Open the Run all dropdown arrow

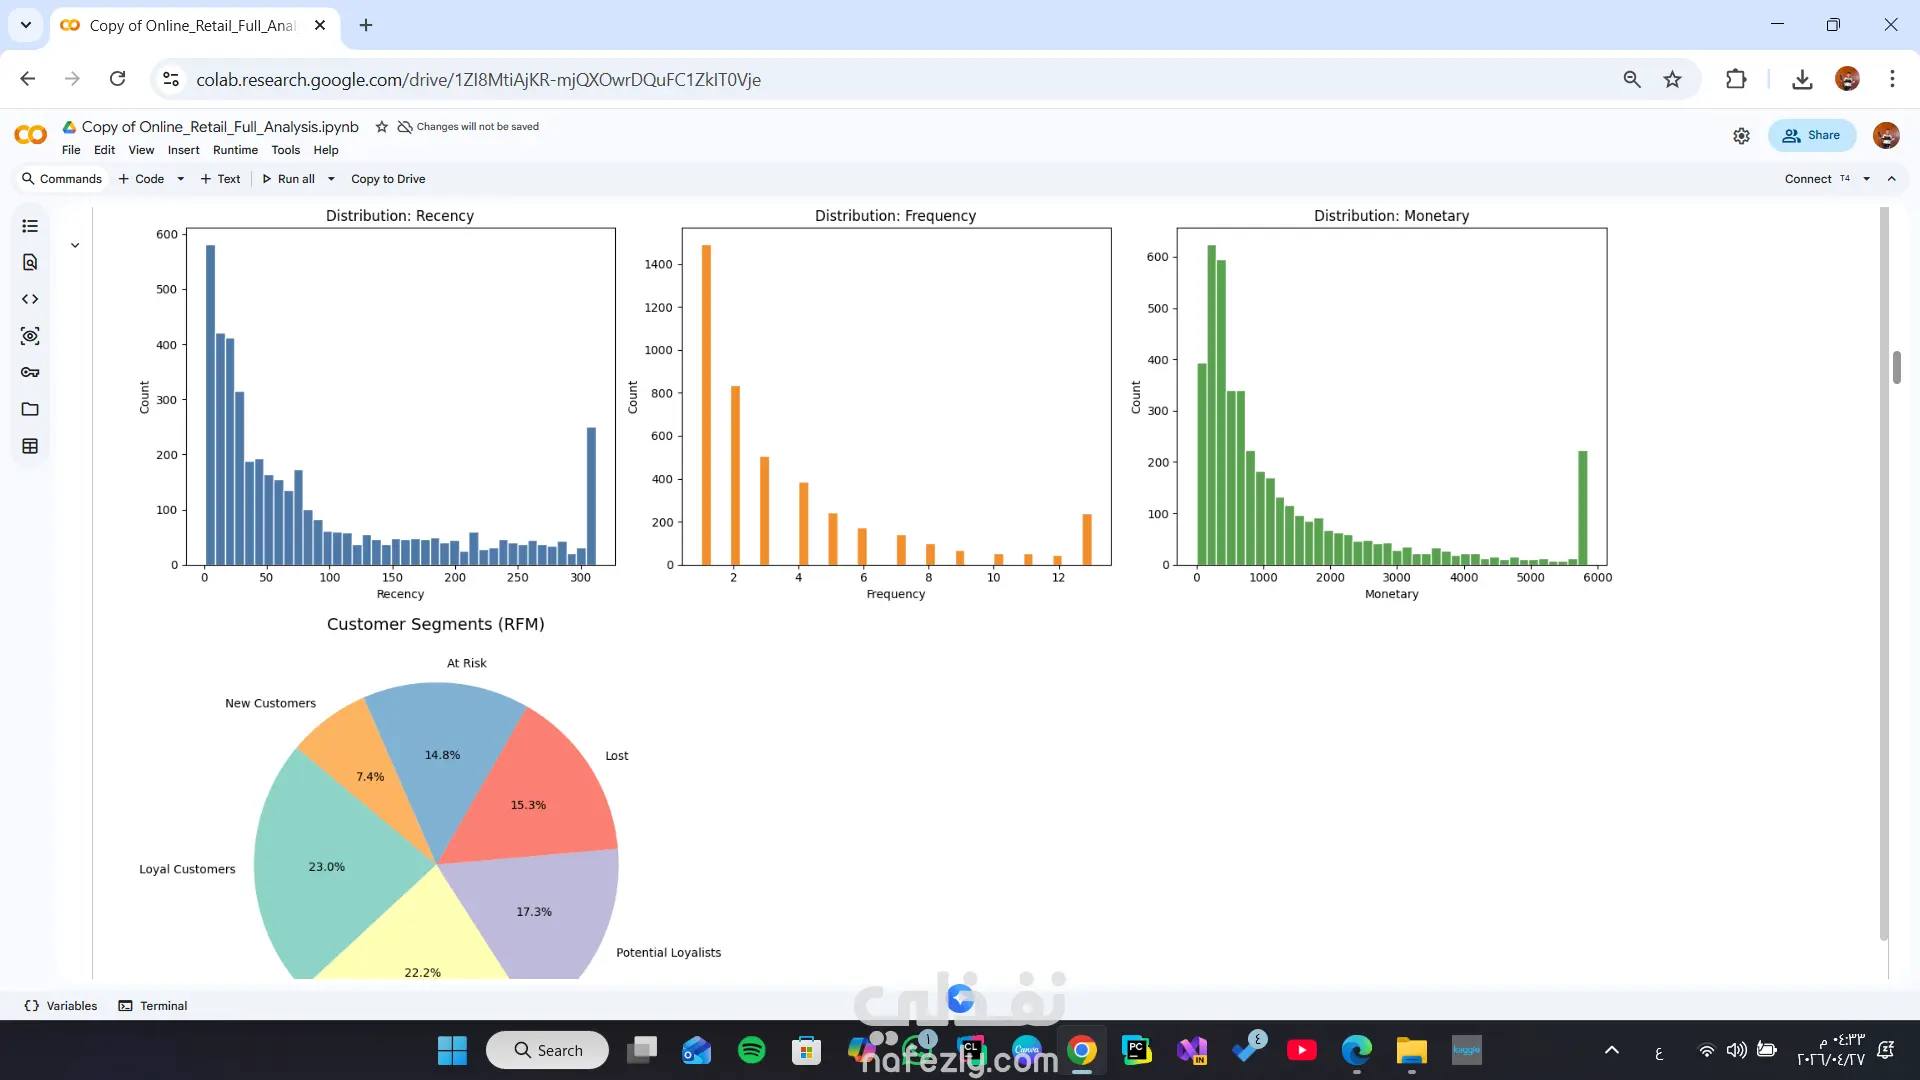pyautogui.click(x=331, y=179)
